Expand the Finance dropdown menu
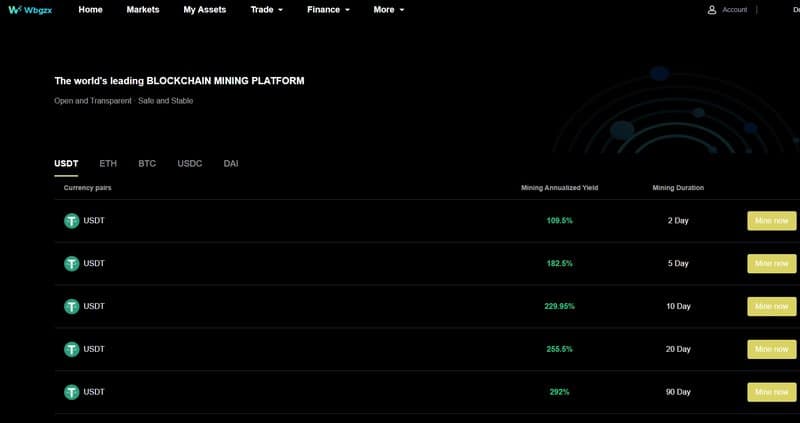800x423 pixels. click(328, 10)
